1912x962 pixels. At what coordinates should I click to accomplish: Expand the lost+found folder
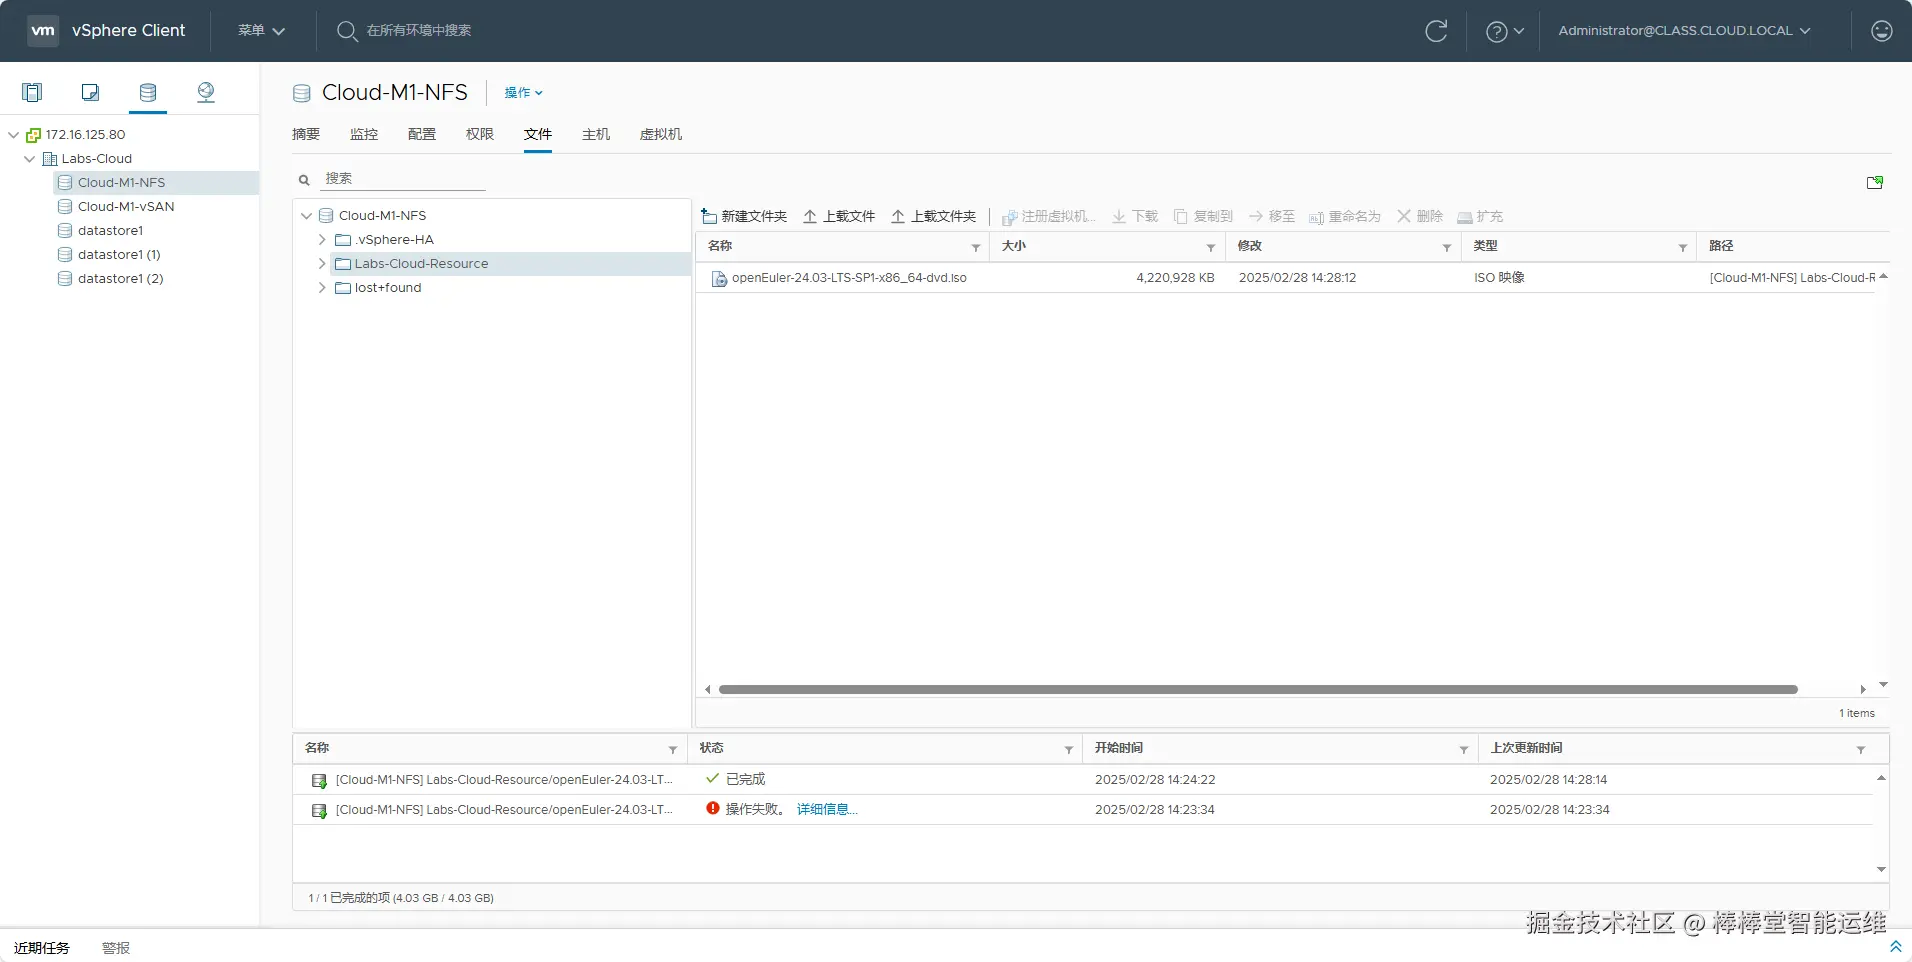(322, 288)
